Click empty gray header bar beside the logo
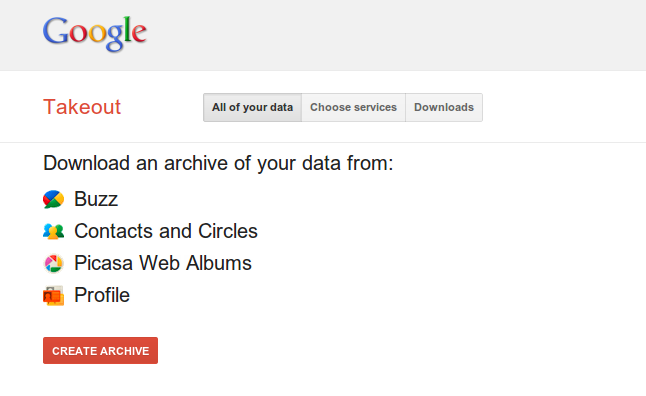This screenshot has height=396, width=646. [x=391, y=35]
